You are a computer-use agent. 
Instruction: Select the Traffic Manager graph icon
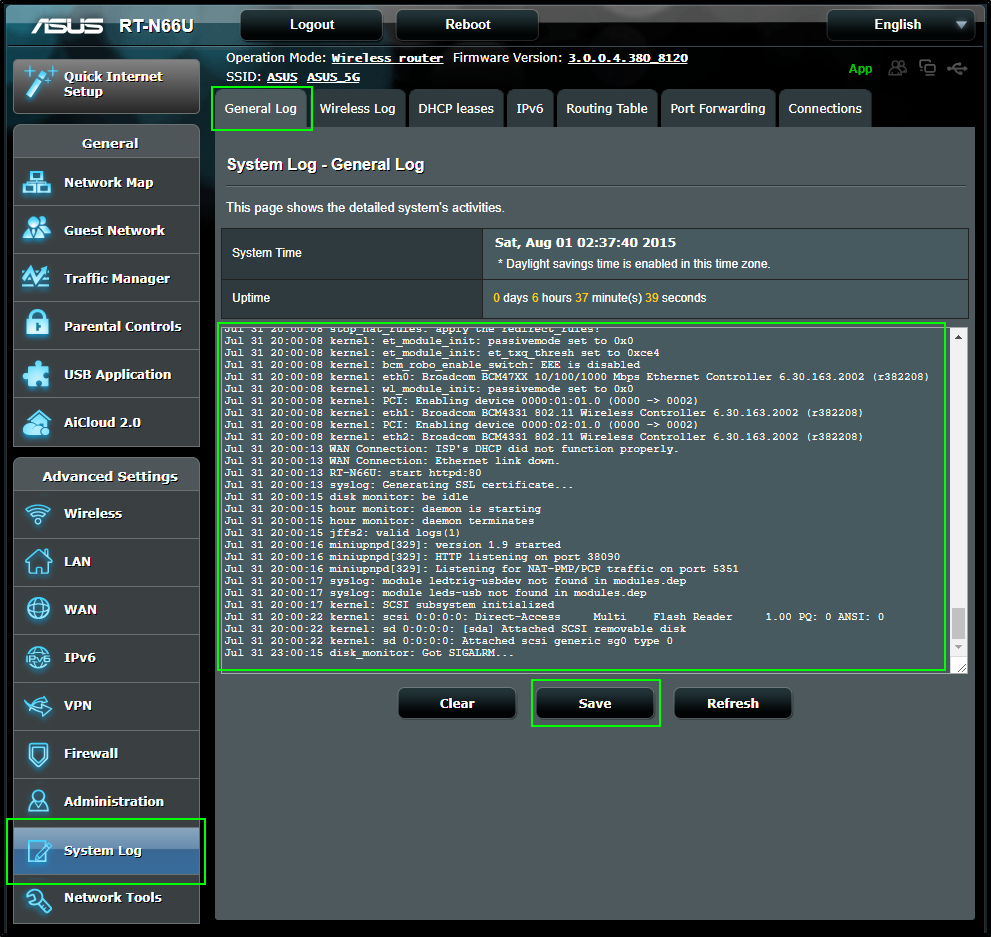pyautogui.click(x=36, y=277)
